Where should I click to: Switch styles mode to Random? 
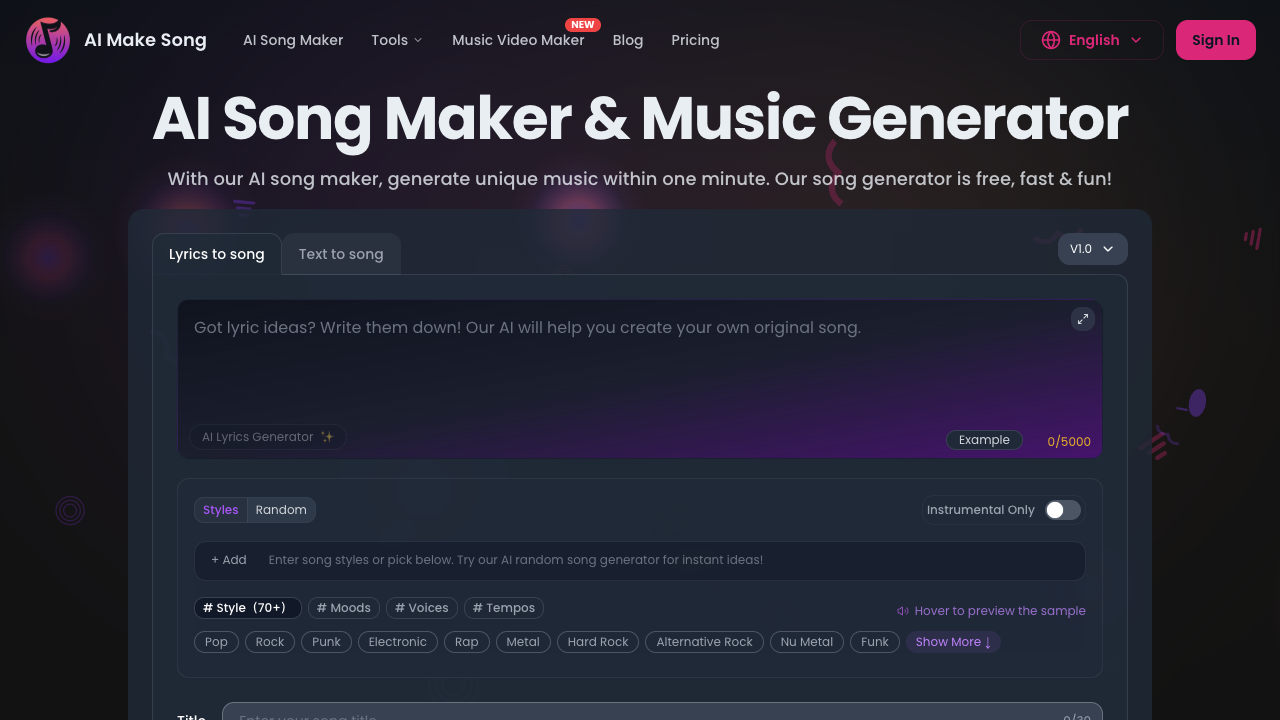point(281,510)
